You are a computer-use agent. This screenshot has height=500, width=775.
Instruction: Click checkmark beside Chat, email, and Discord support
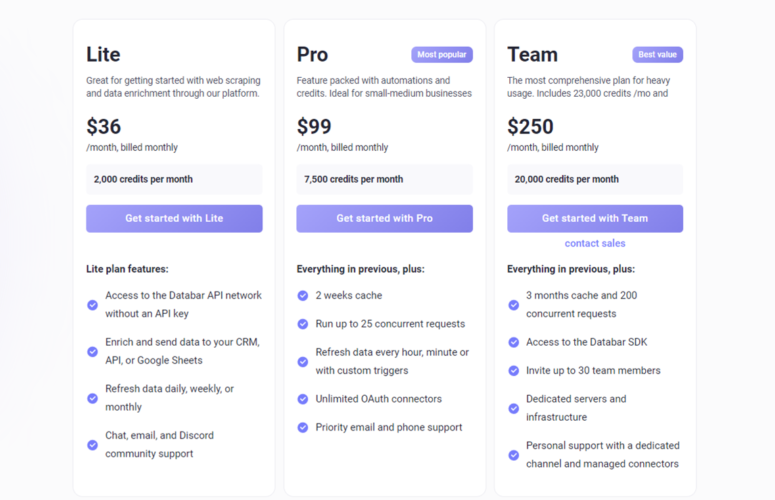(92, 445)
